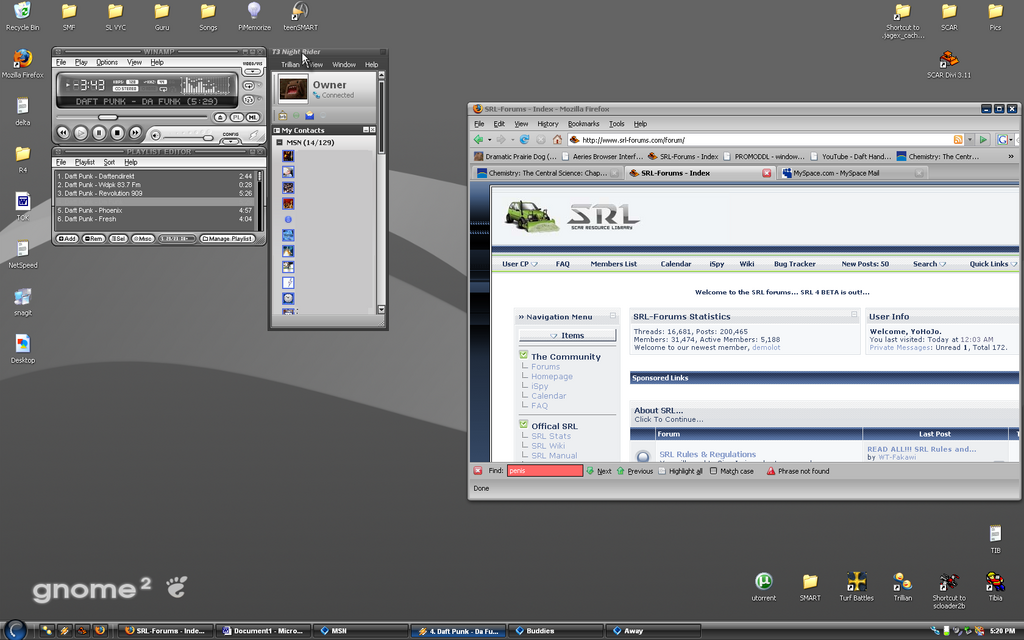Viewport: 1024px width, 640px height.
Task: Click Winamp's Stop playback button
Action: (117, 132)
